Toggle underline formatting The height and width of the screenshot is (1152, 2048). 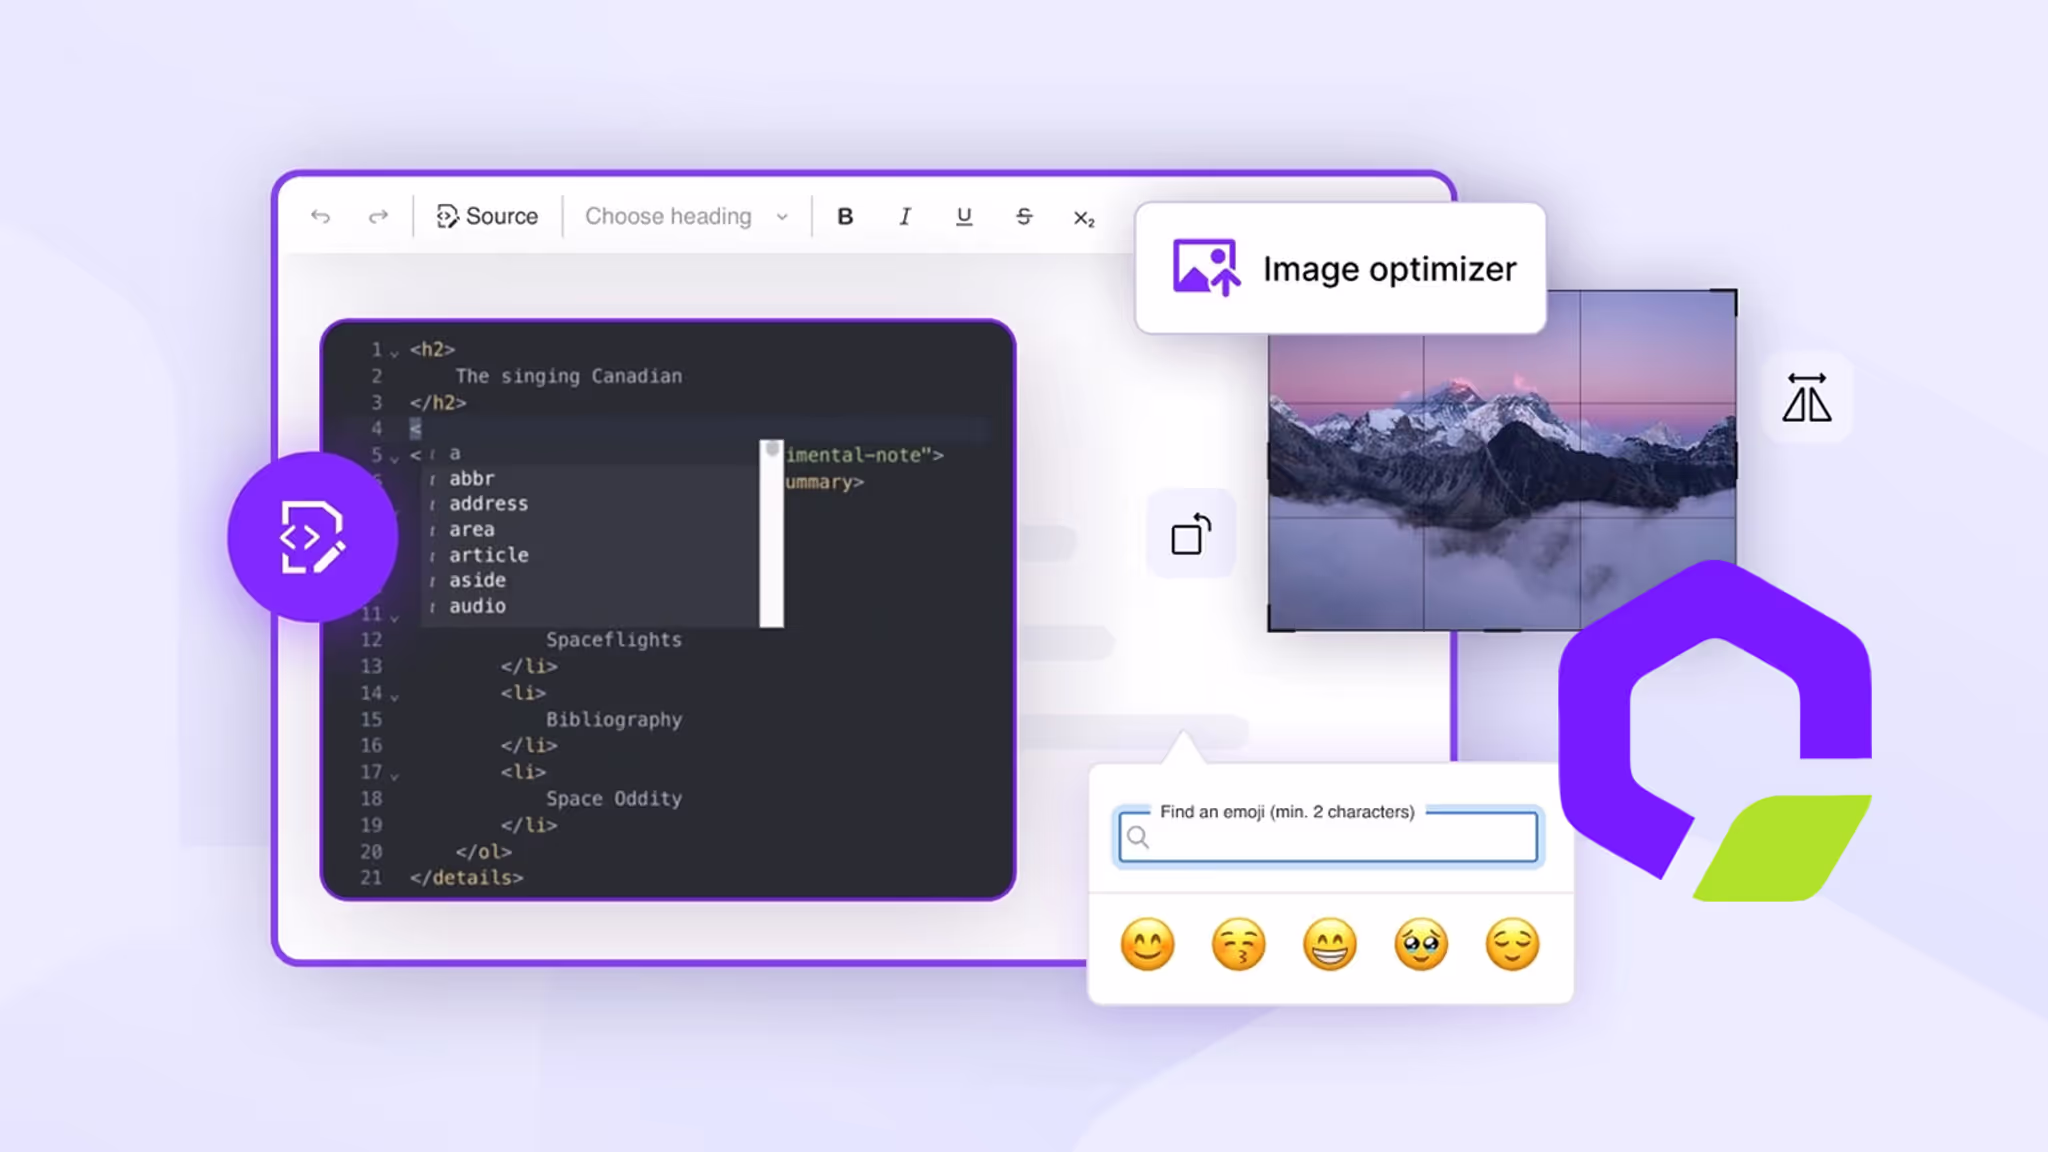tap(964, 216)
